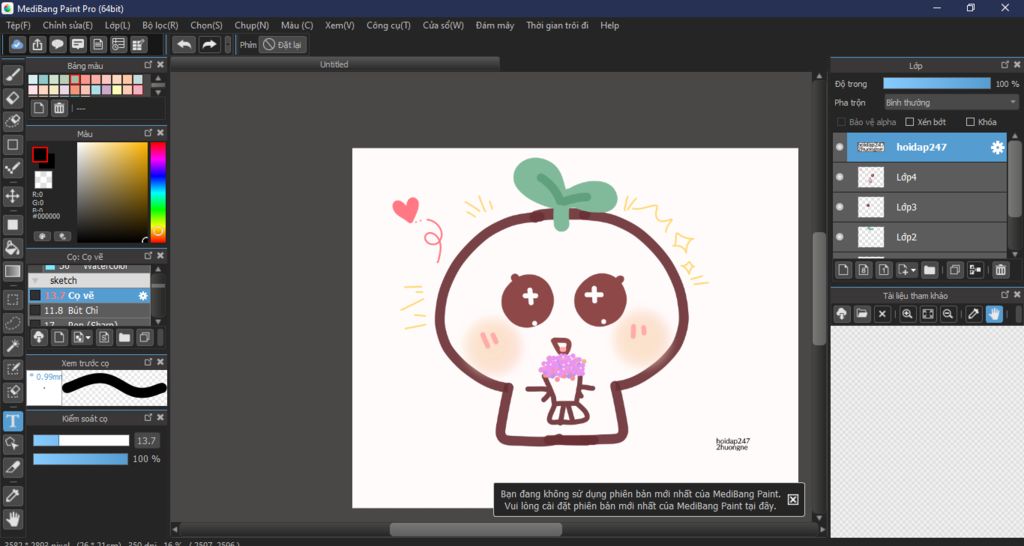Hide the hoidap247 layer
Viewport: 1024px width, 546px height.
pos(840,148)
